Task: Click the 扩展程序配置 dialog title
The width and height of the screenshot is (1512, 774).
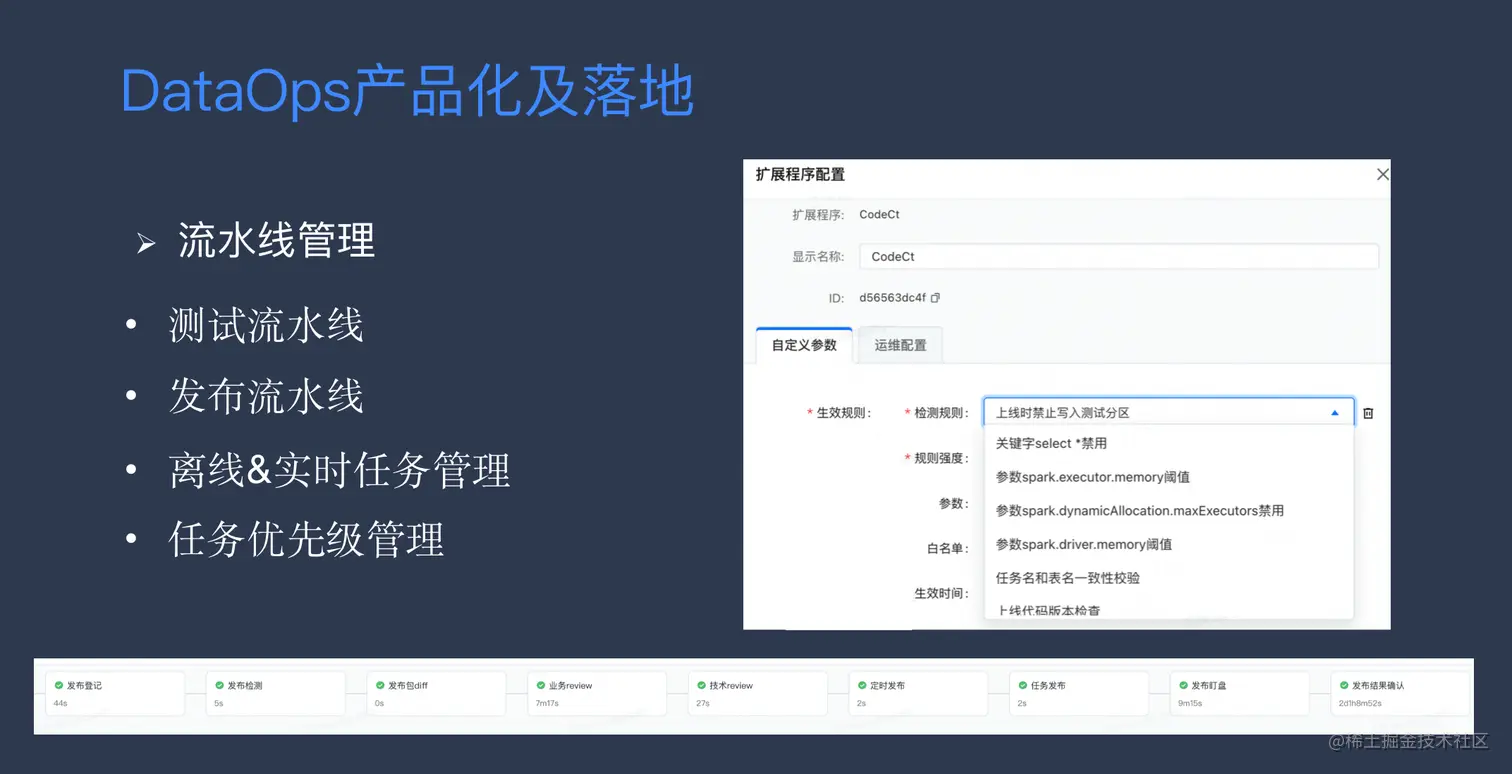Action: pos(800,174)
